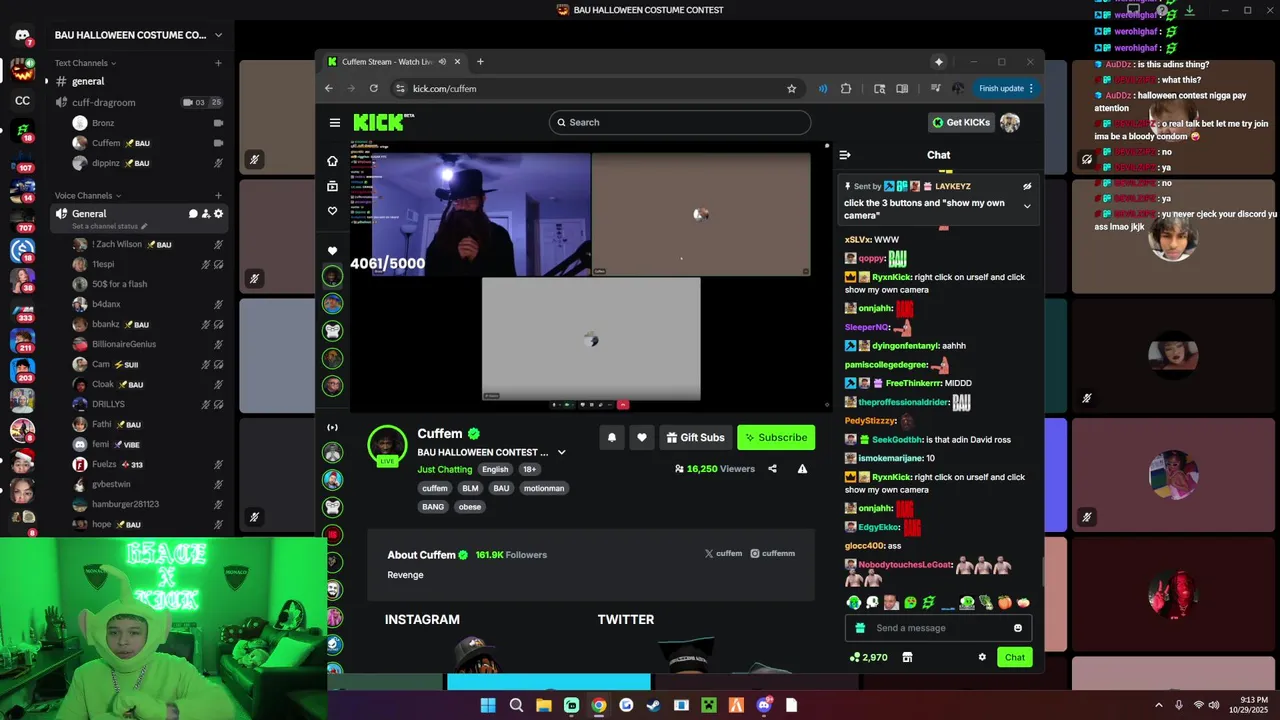Collapse the Voice Channels category
This screenshot has height=720, width=1280.
(88, 195)
